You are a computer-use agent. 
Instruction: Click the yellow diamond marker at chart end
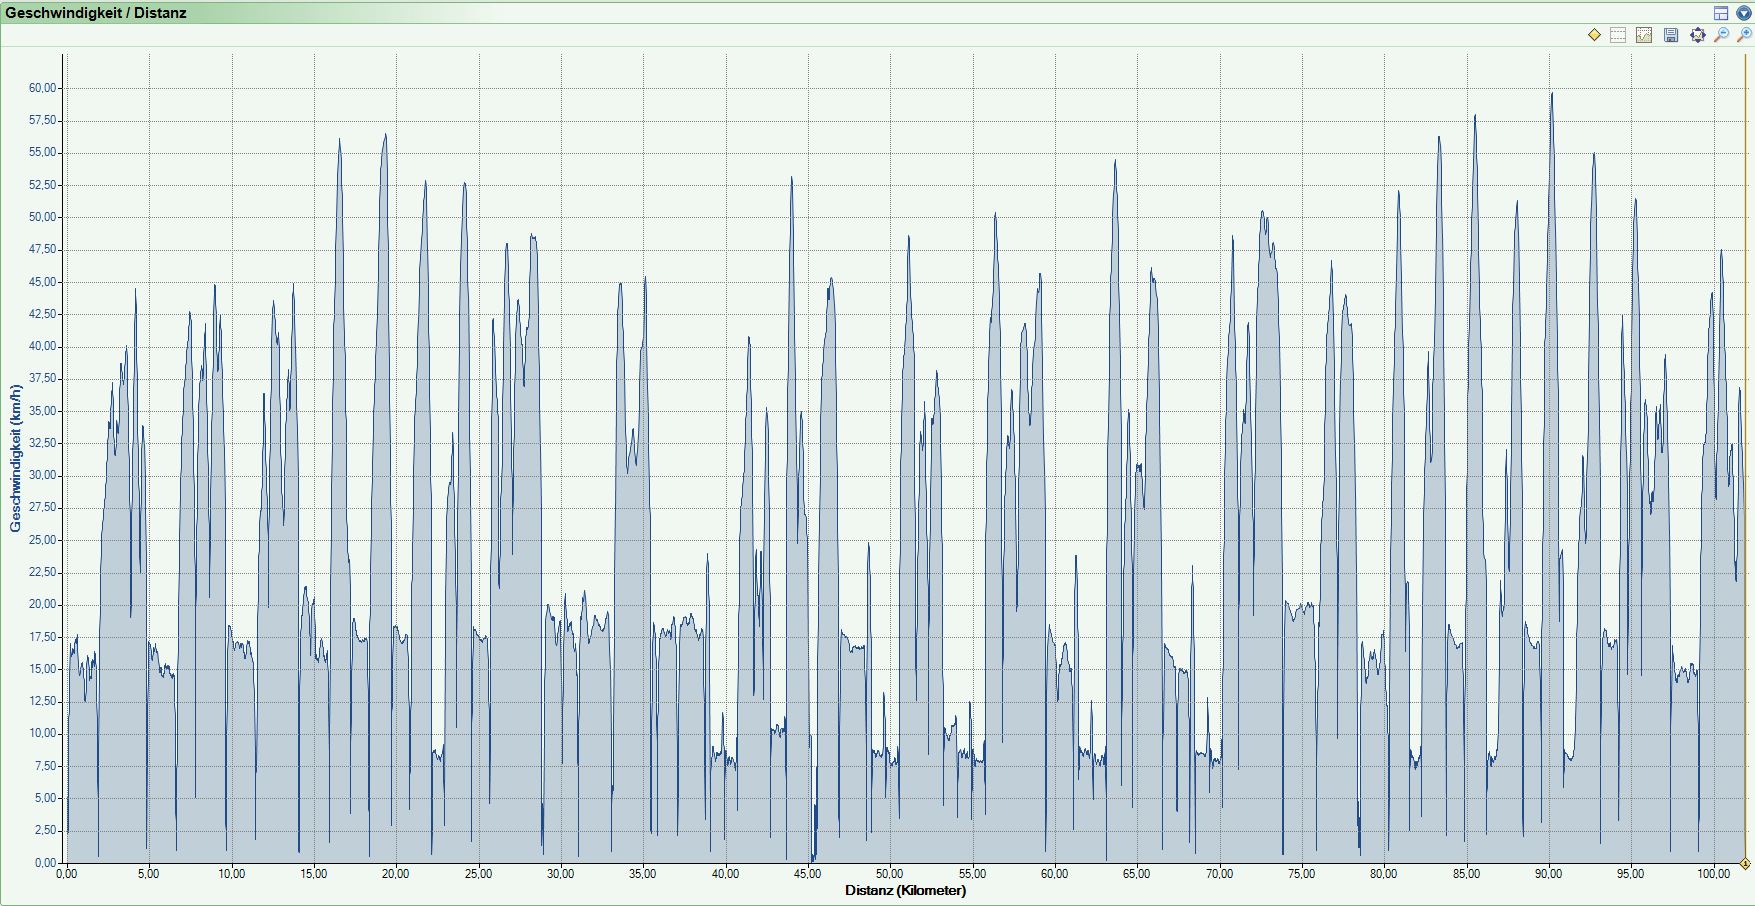point(1745,863)
